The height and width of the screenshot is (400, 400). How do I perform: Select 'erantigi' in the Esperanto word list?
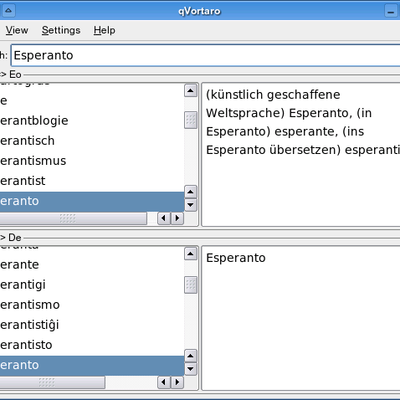(x=92, y=285)
